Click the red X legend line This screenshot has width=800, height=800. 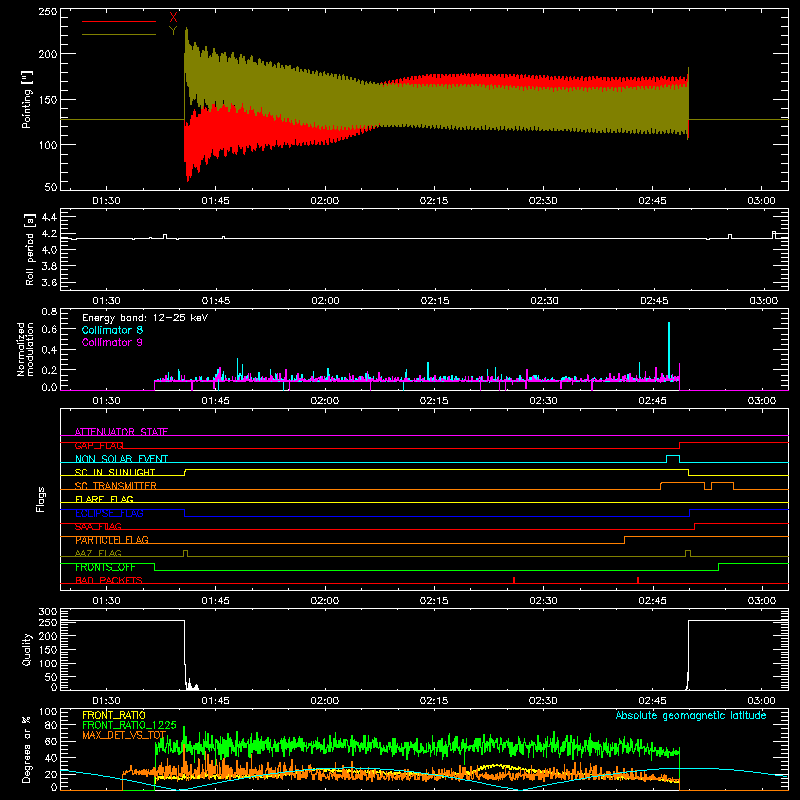119,21
